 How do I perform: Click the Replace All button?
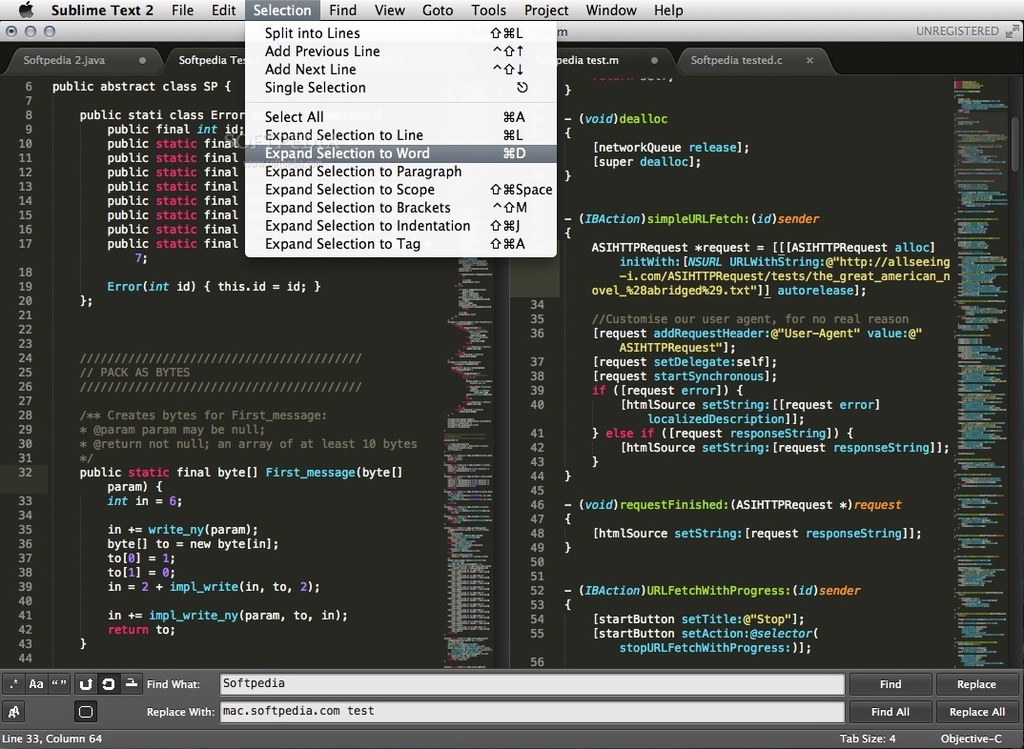976,712
